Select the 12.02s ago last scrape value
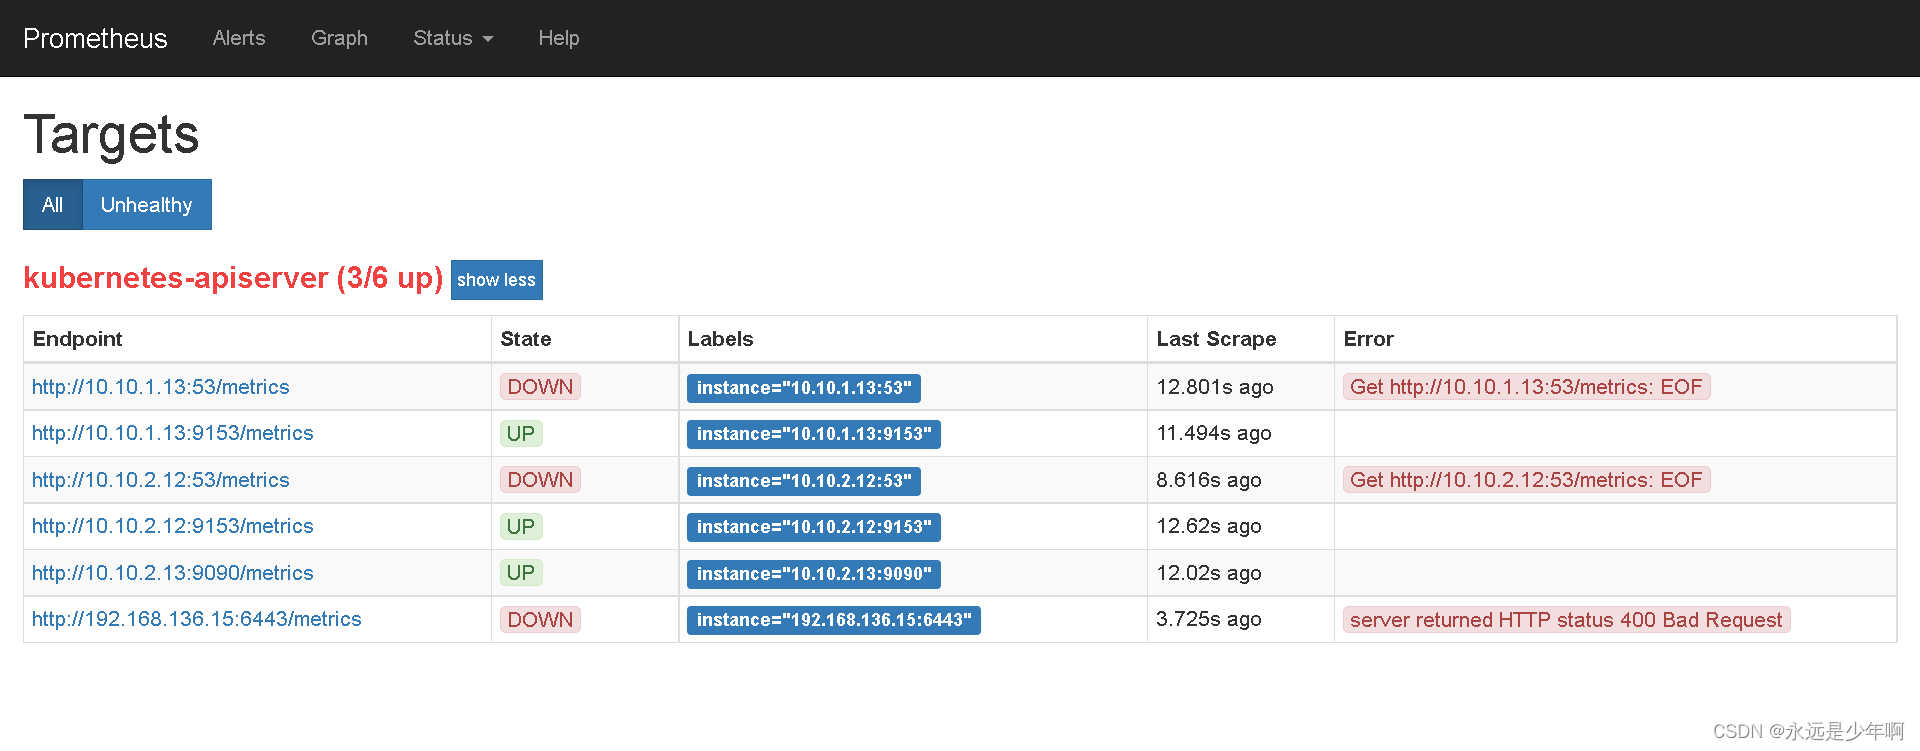Image resolution: width=1920 pixels, height=751 pixels. [x=1209, y=573]
